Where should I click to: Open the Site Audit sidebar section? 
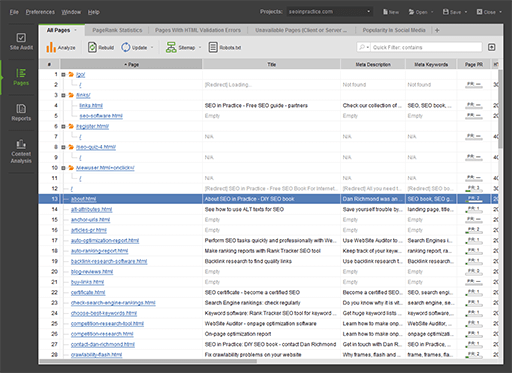pyautogui.click(x=21, y=41)
